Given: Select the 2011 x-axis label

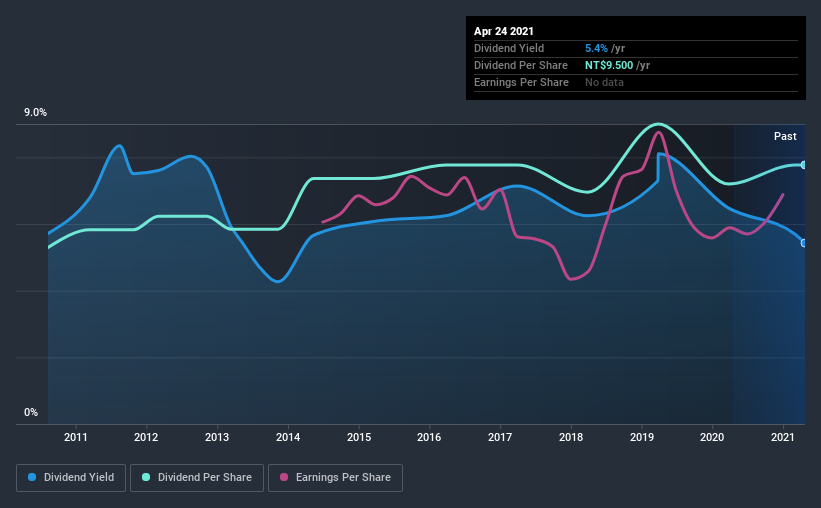Looking at the screenshot, I should click(76, 437).
